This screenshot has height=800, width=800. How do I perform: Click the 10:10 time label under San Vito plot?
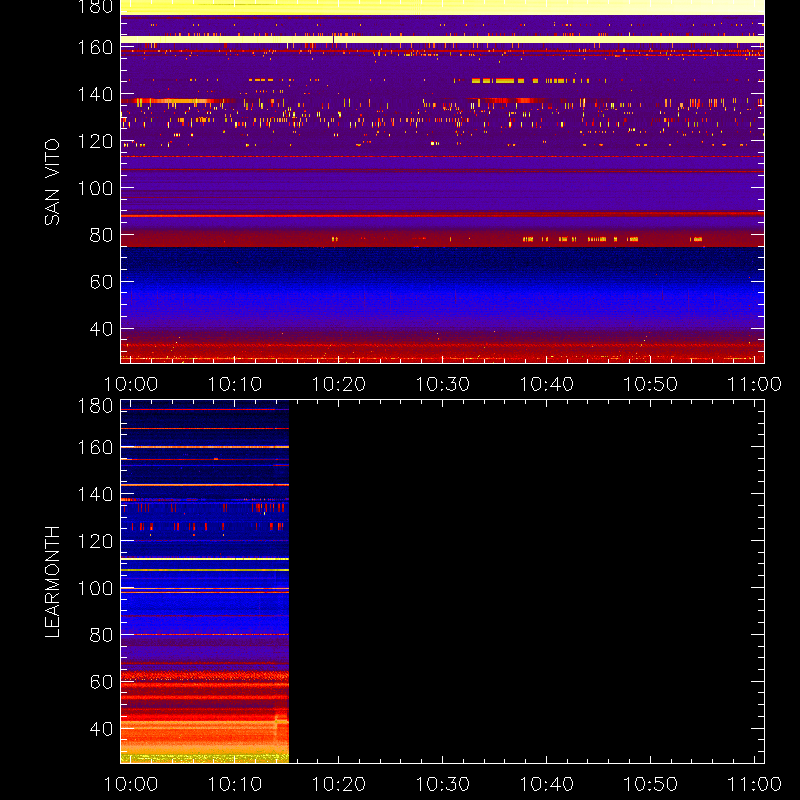click(235, 384)
